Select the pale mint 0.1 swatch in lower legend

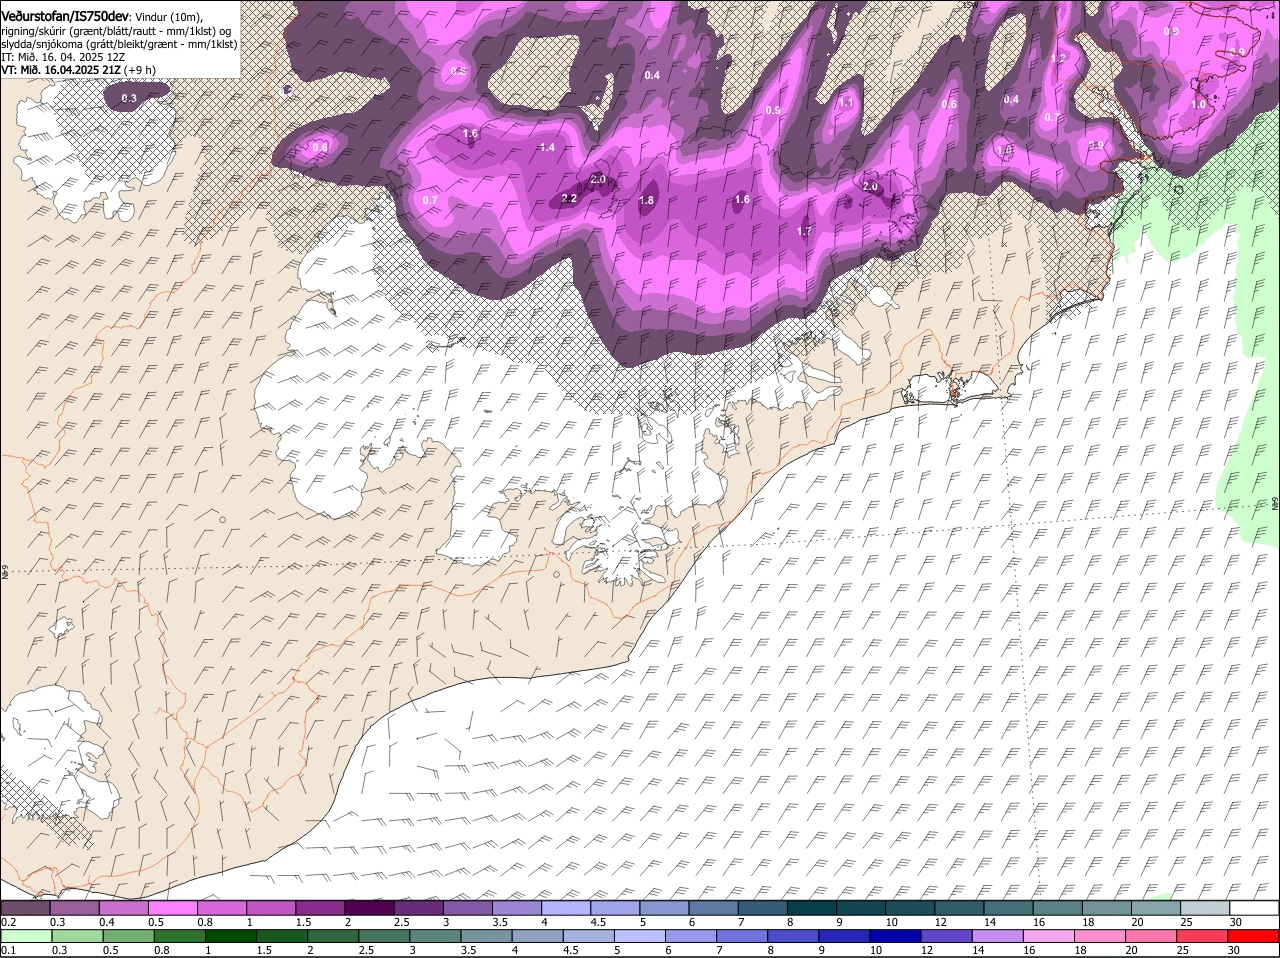[26, 936]
